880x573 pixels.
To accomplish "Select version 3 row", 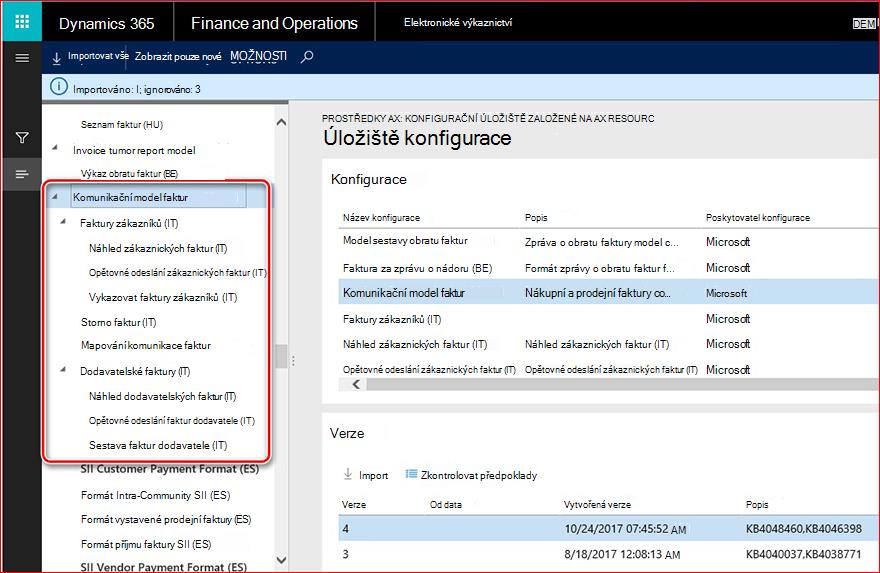I will [608, 554].
